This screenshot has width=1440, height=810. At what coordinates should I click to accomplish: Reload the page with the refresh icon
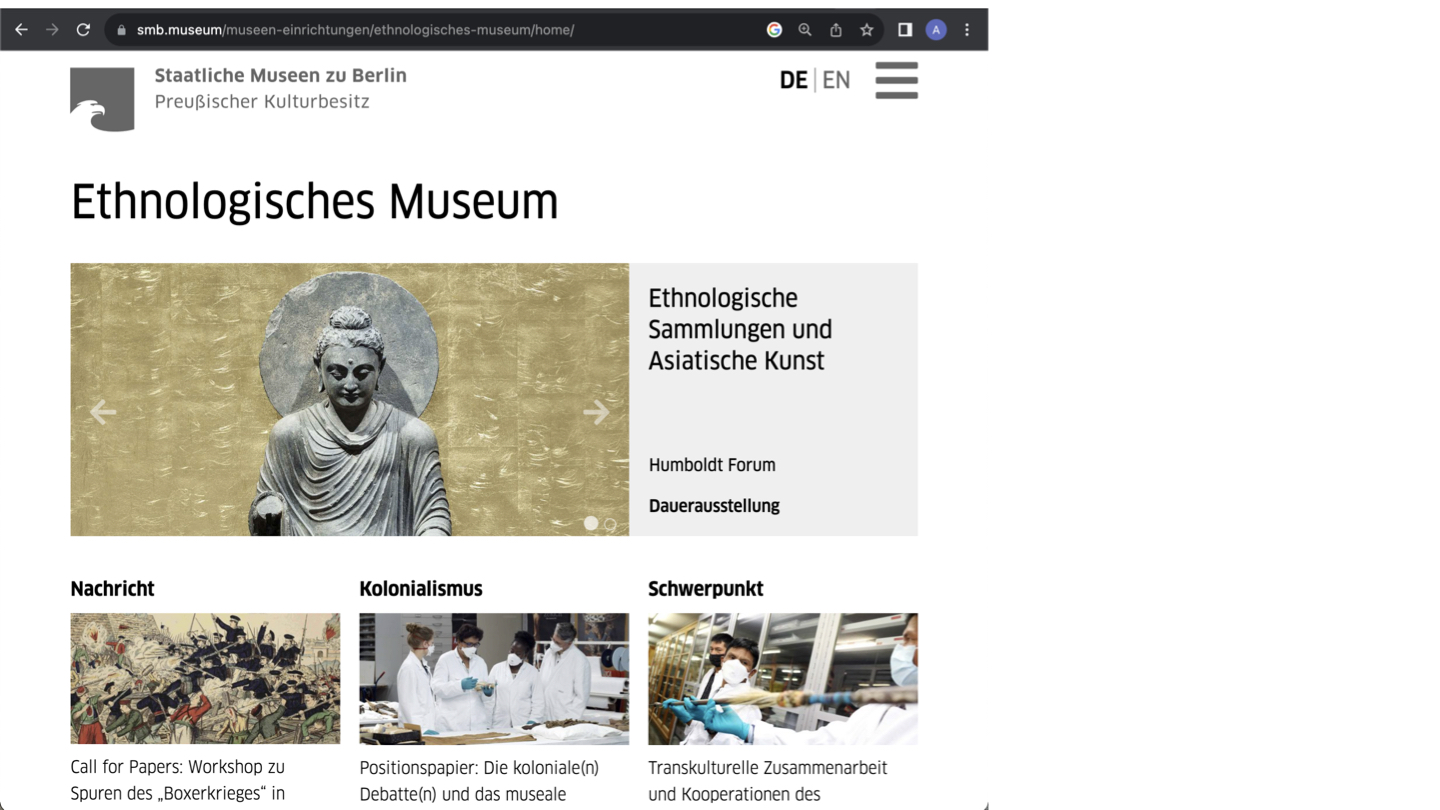[83, 30]
